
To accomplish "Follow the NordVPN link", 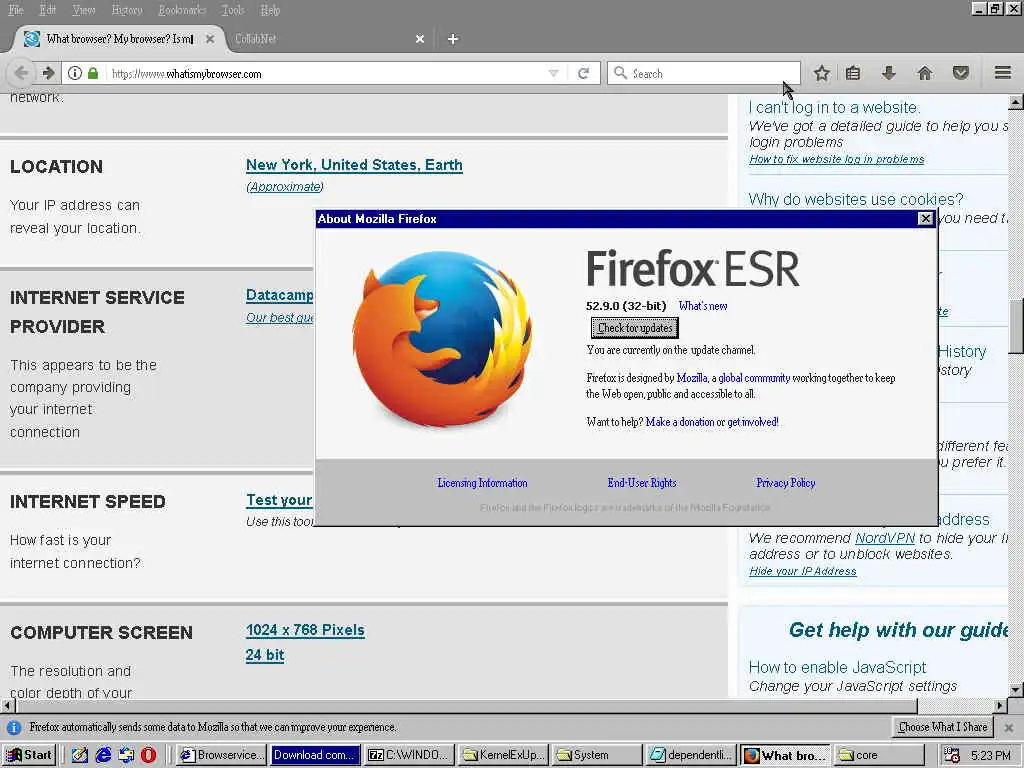I will tap(885, 538).
